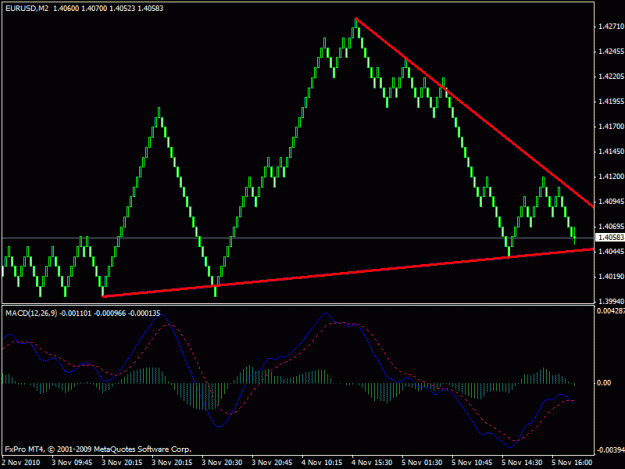Click the 1.42455 price axis label

click(611, 51)
